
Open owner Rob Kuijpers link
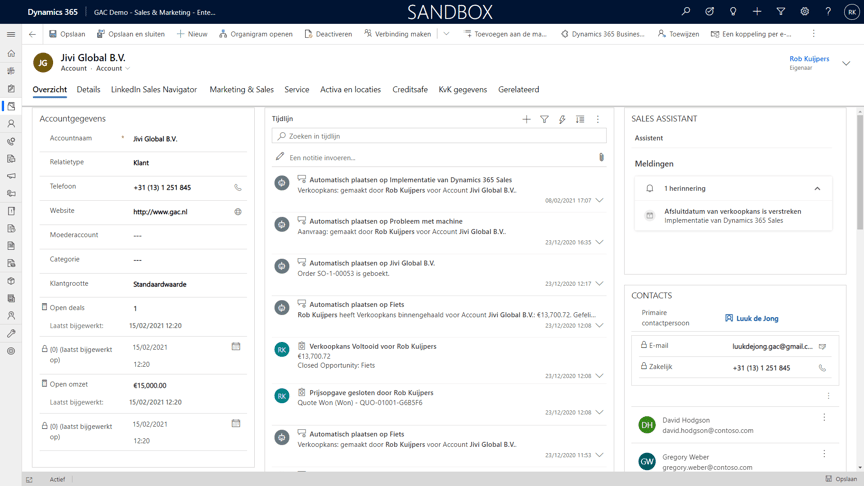pyautogui.click(x=809, y=58)
